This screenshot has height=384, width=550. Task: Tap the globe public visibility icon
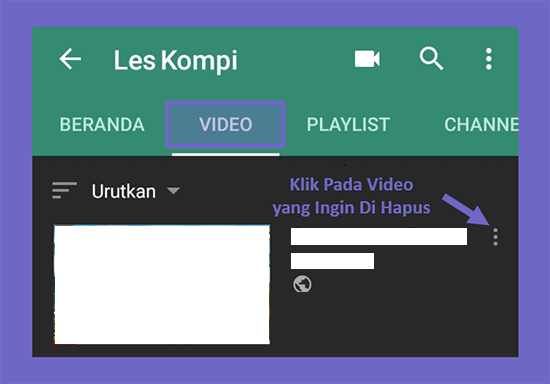[x=302, y=284]
